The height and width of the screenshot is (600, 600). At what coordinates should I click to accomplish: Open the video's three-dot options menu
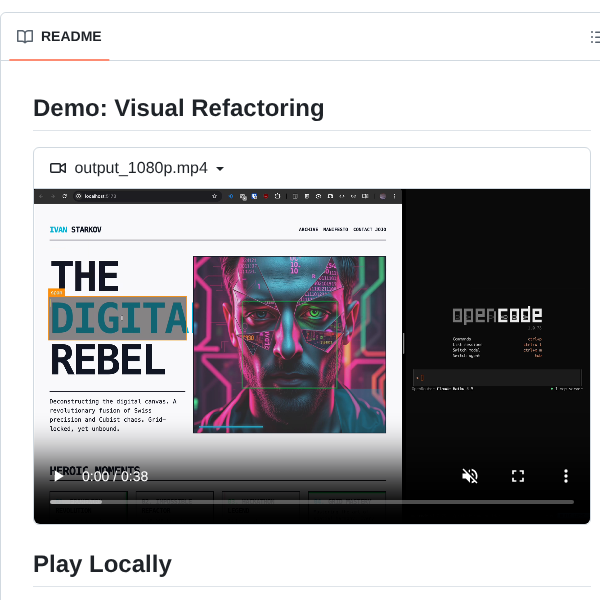[x=566, y=476]
